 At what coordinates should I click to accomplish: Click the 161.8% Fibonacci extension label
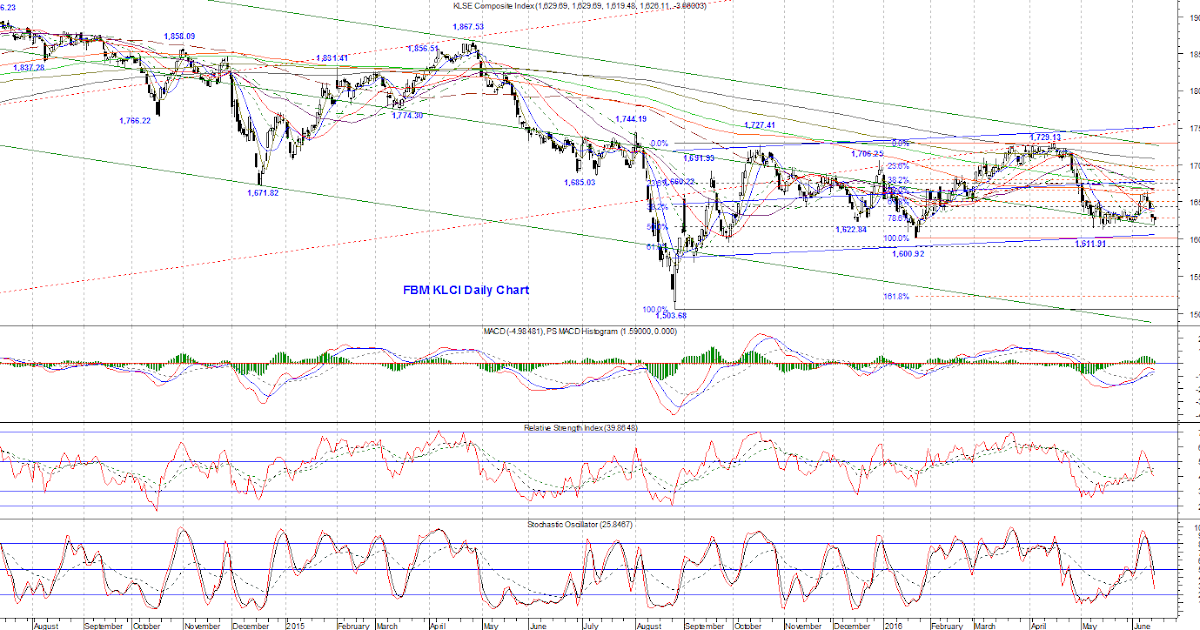coord(895,297)
